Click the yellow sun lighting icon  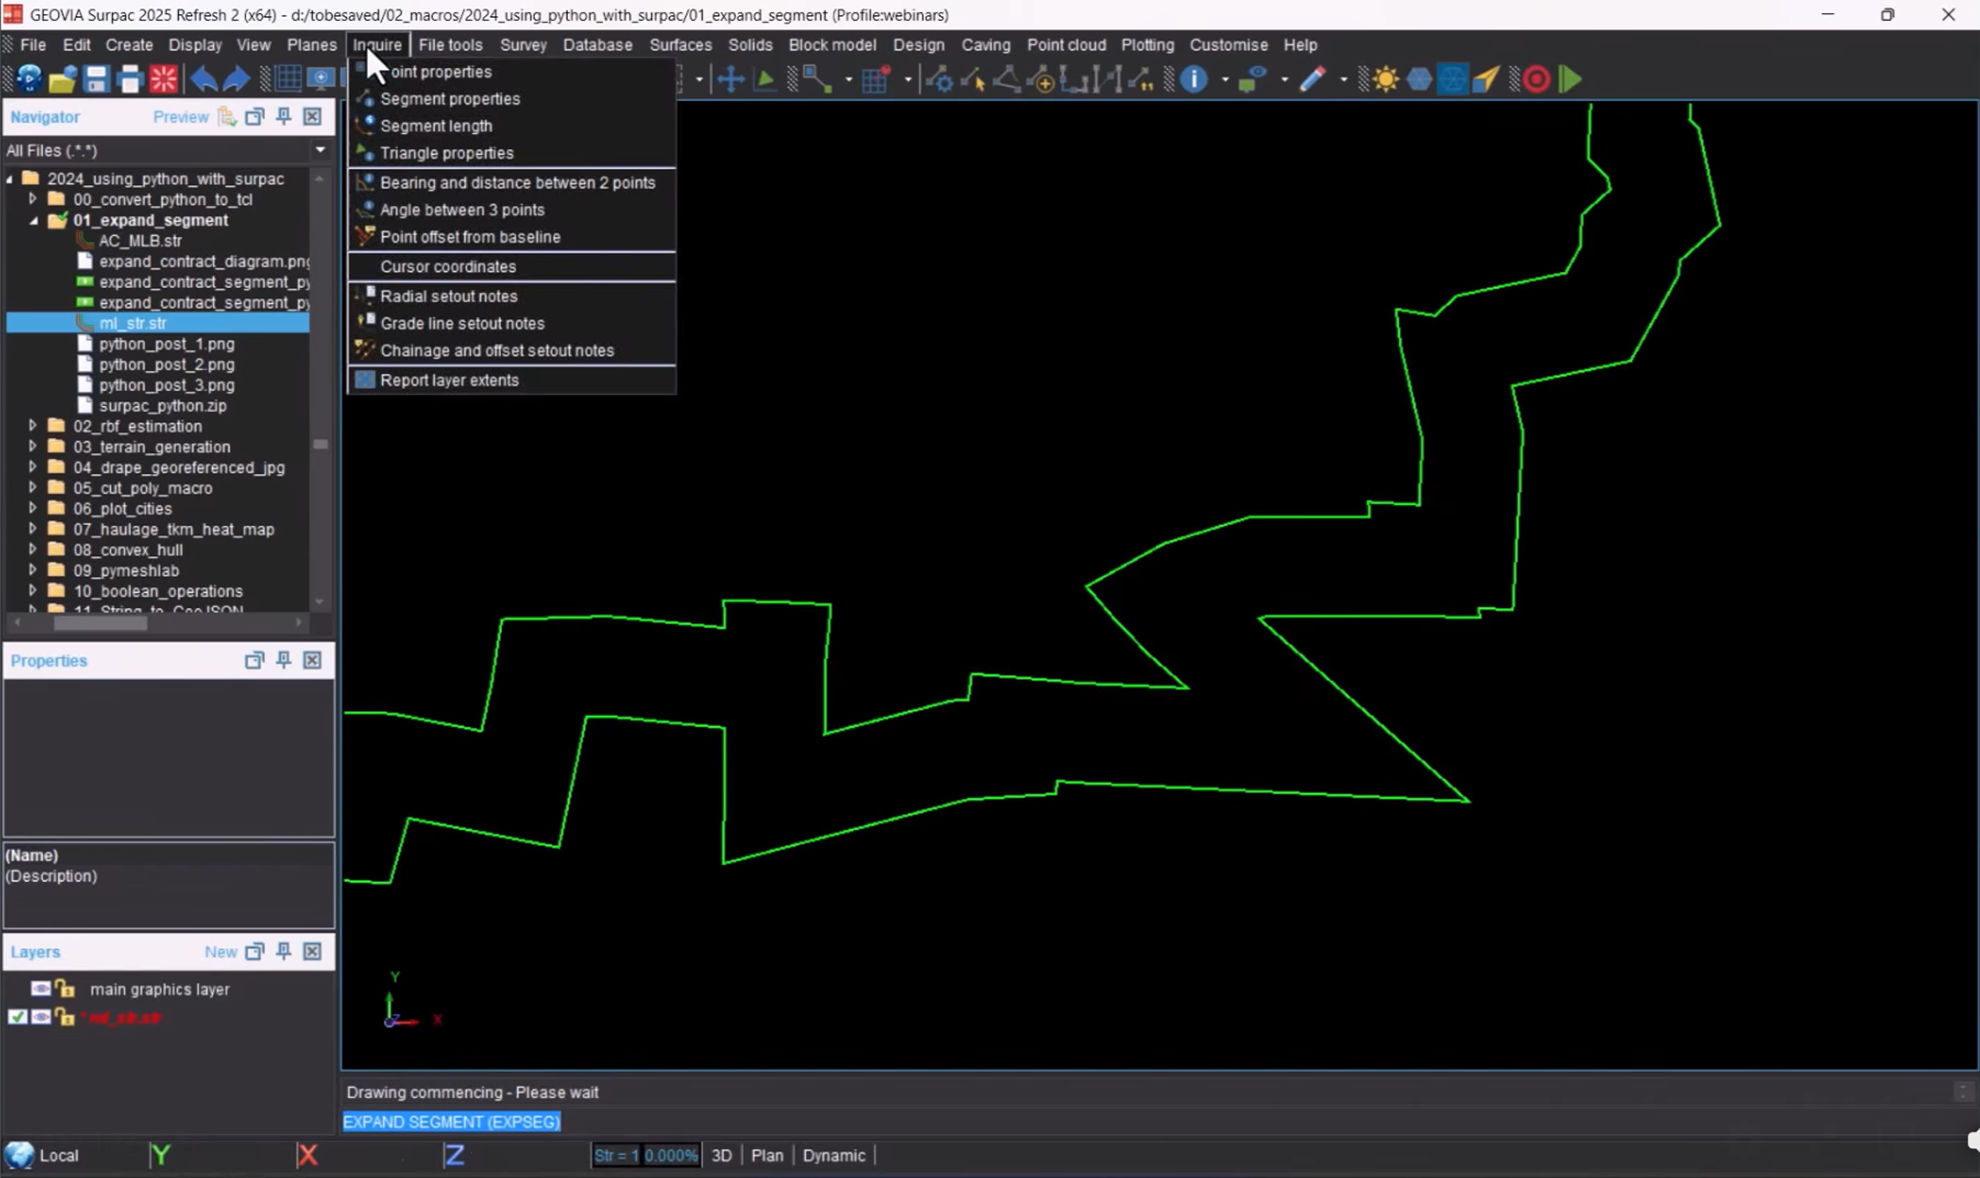[x=1385, y=79]
